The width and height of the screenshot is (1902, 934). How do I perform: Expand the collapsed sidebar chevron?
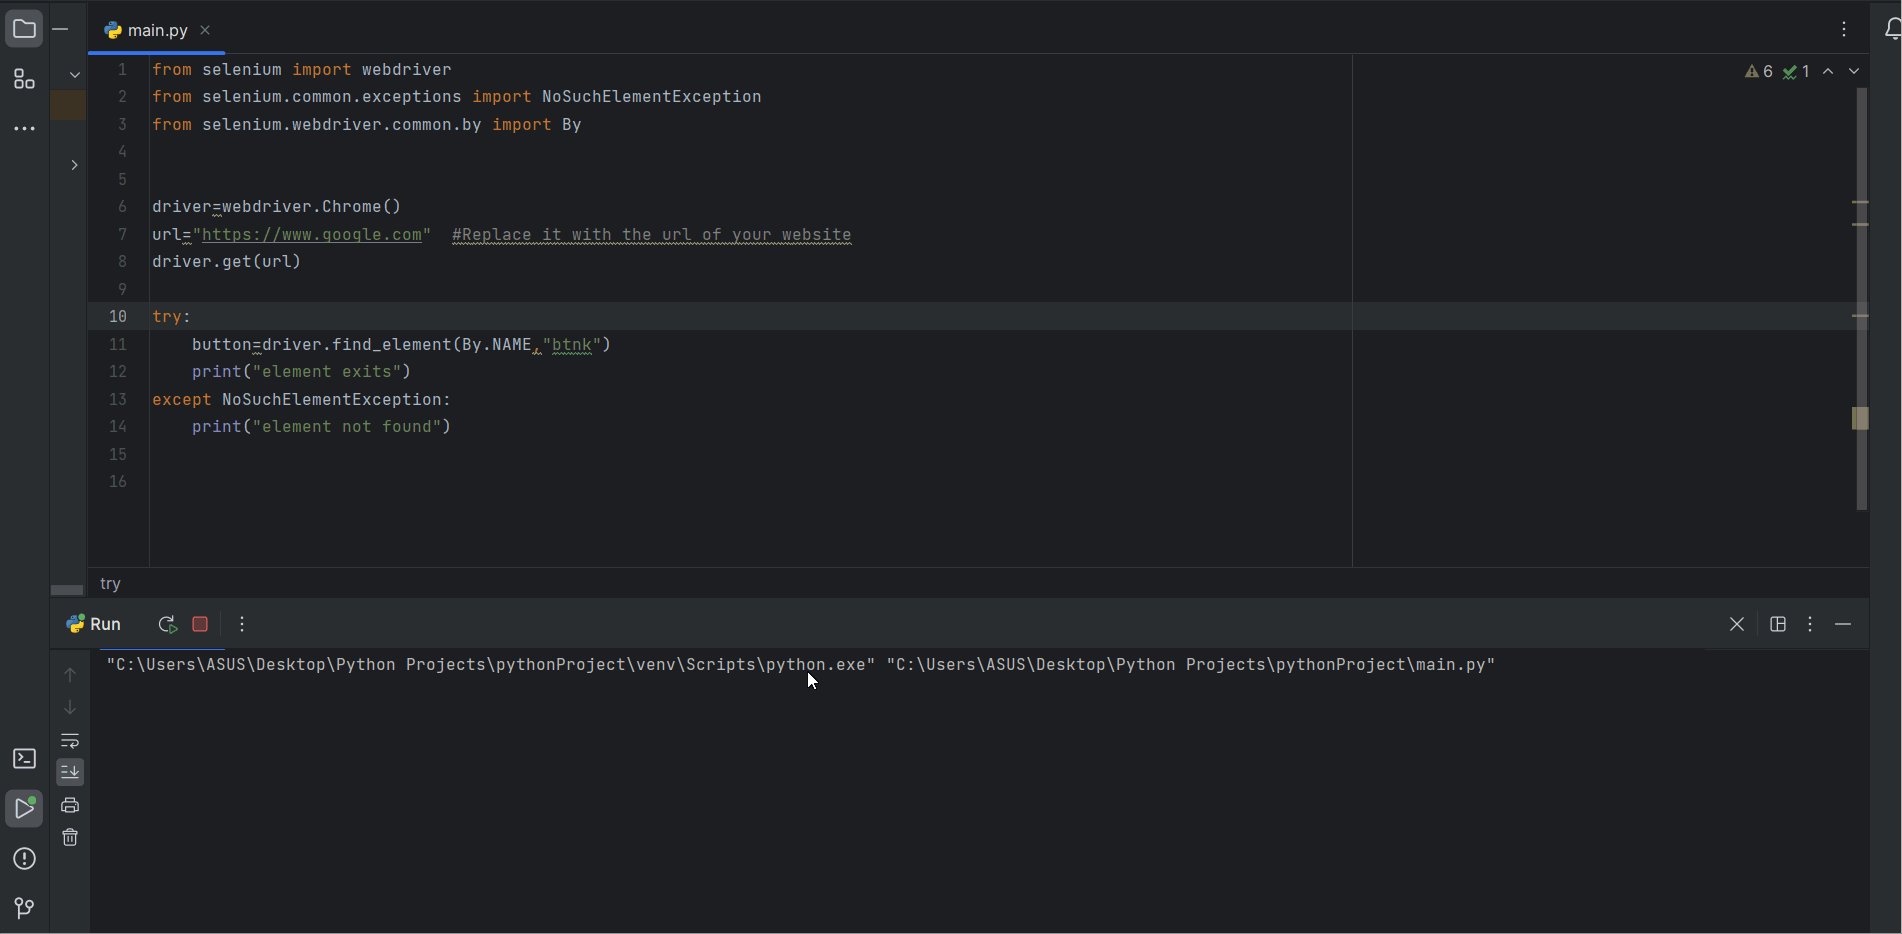point(73,165)
